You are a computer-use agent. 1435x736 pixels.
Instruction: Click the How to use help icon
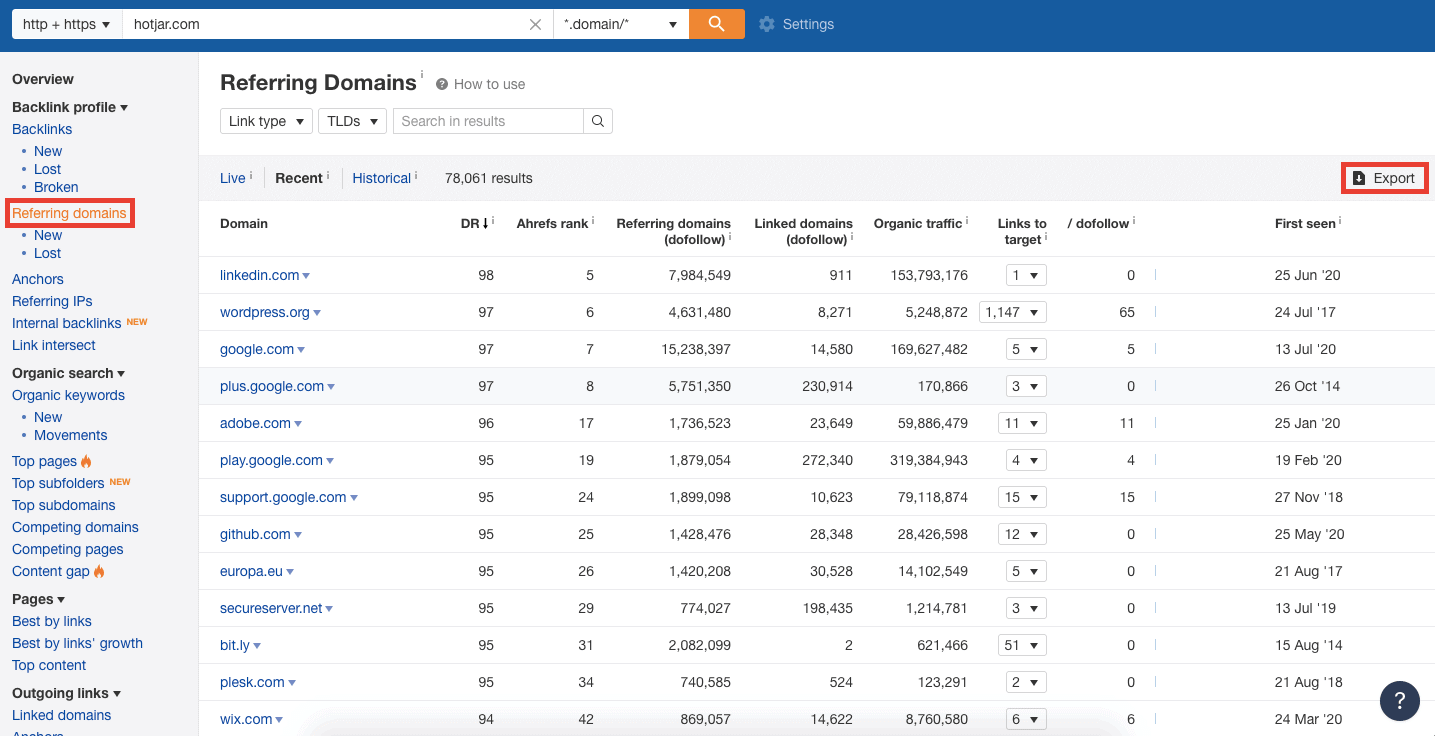(442, 84)
